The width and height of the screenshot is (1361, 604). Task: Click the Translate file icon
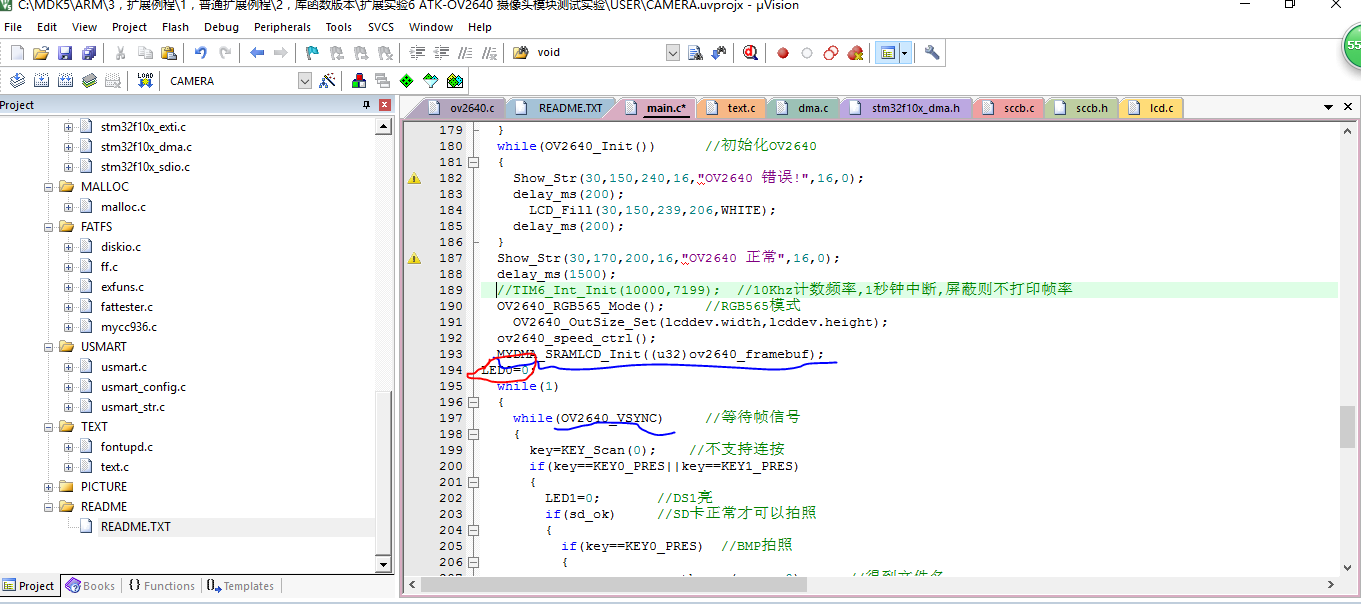click(17, 81)
